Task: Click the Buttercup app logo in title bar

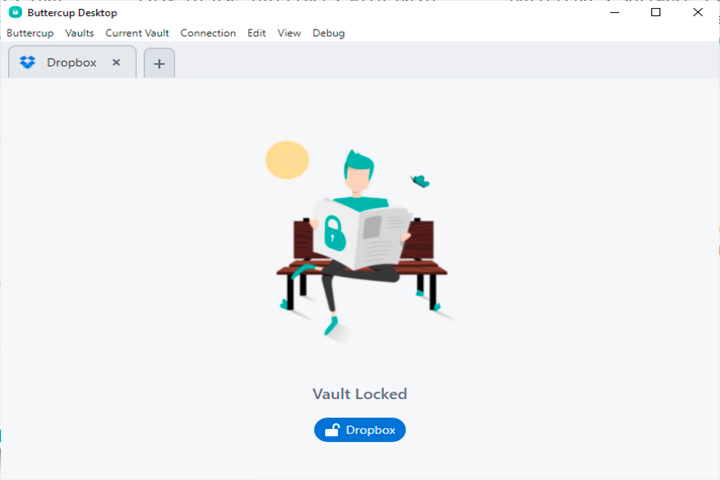Action: pos(15,12)
